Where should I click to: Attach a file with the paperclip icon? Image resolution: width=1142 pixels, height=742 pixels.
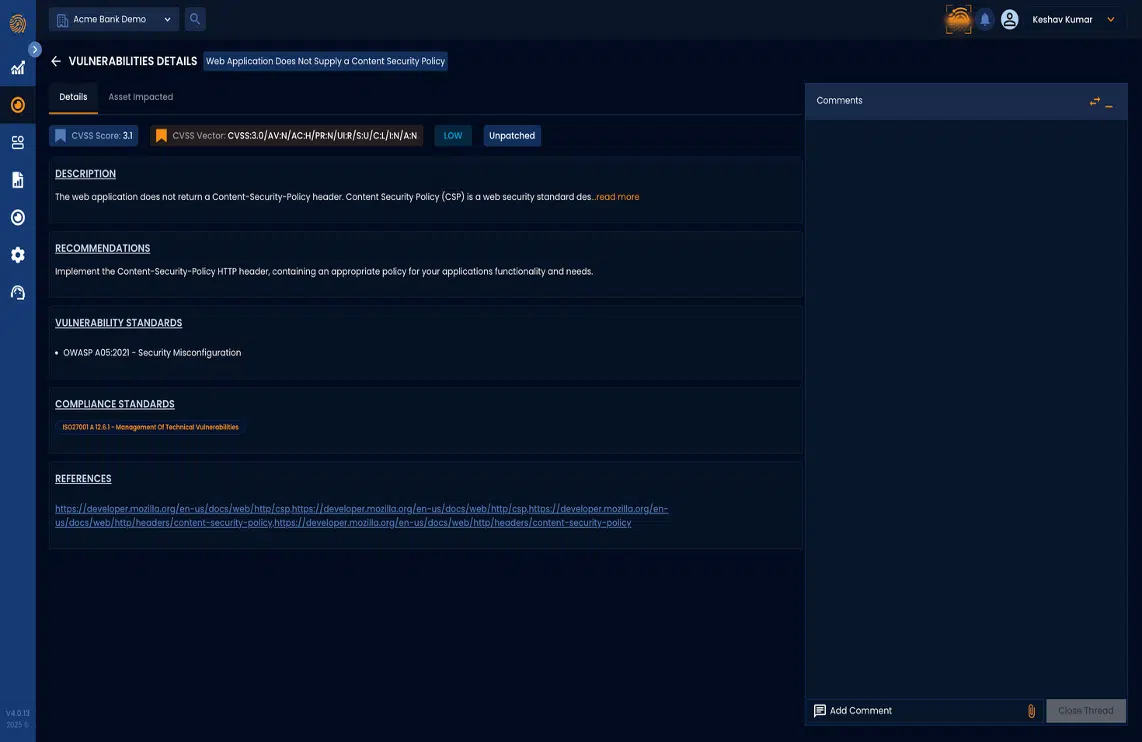1031,711
